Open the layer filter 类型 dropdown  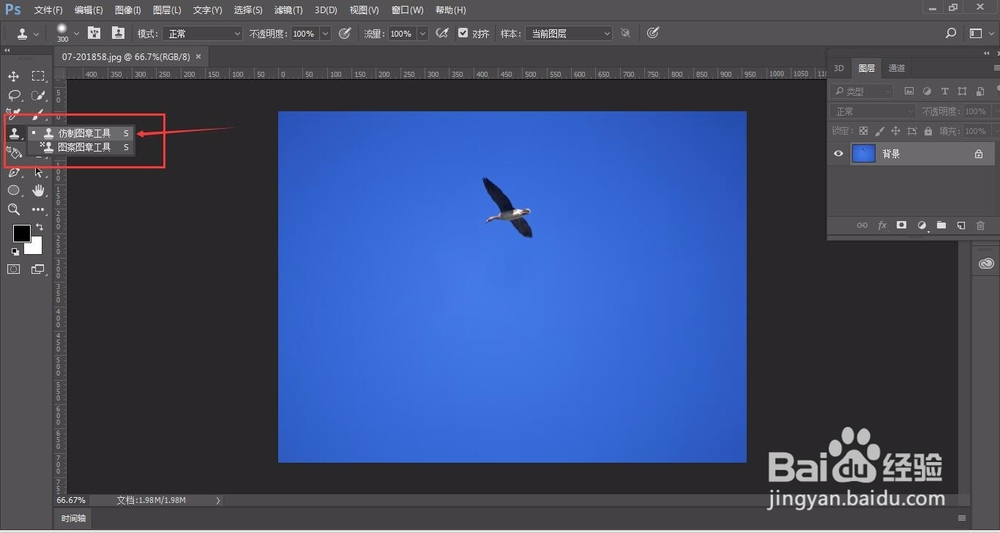[x=863, y=91]
